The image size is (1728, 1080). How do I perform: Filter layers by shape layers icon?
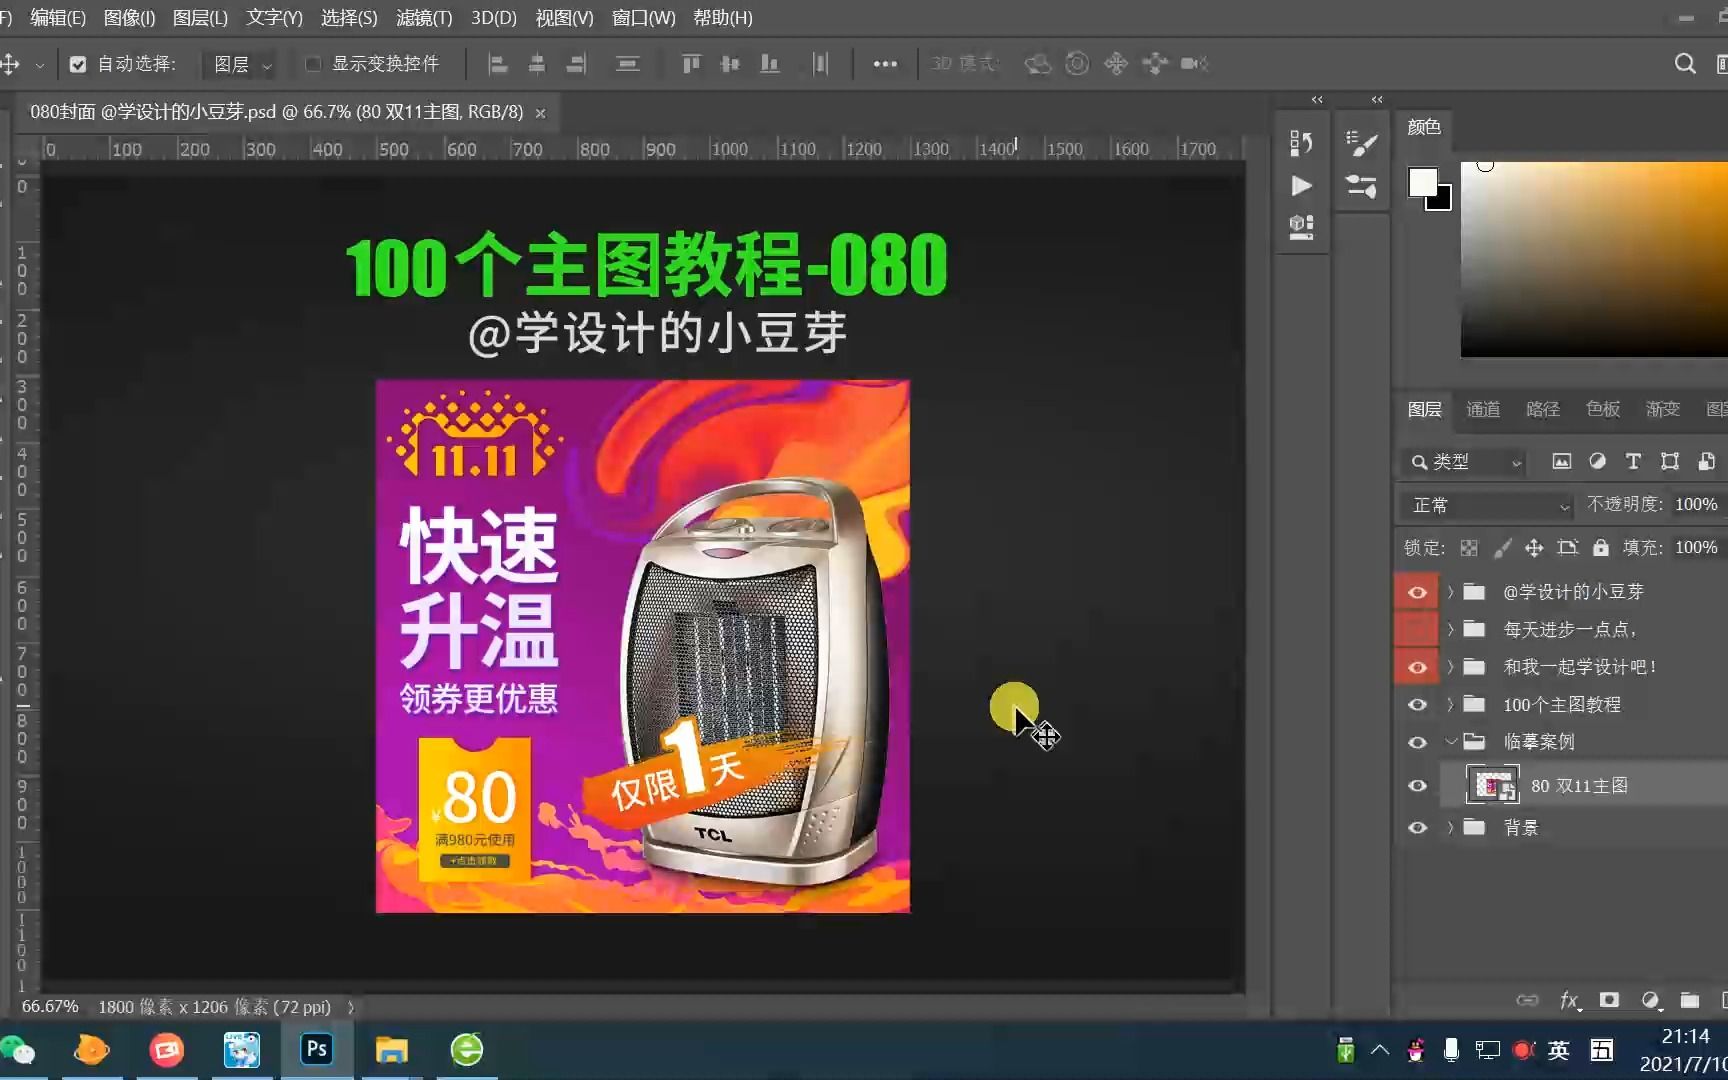click(1669, 461)
